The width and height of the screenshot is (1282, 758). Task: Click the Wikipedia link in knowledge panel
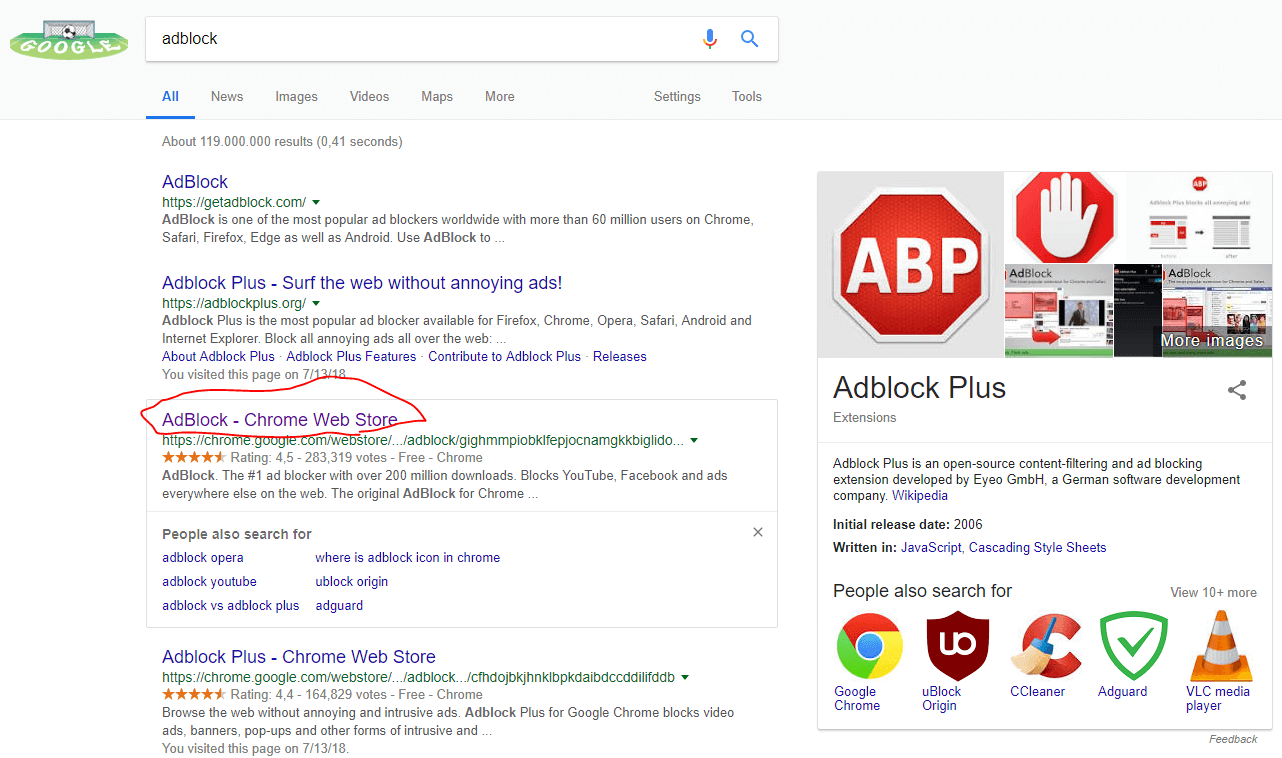919,495
